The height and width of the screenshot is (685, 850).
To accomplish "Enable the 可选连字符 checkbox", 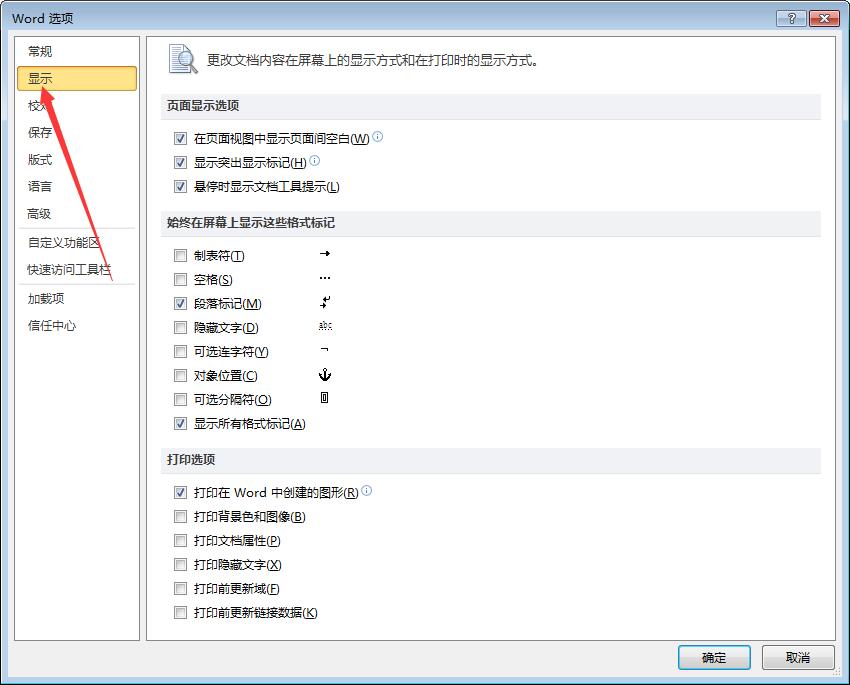I will tap(180, 352).
